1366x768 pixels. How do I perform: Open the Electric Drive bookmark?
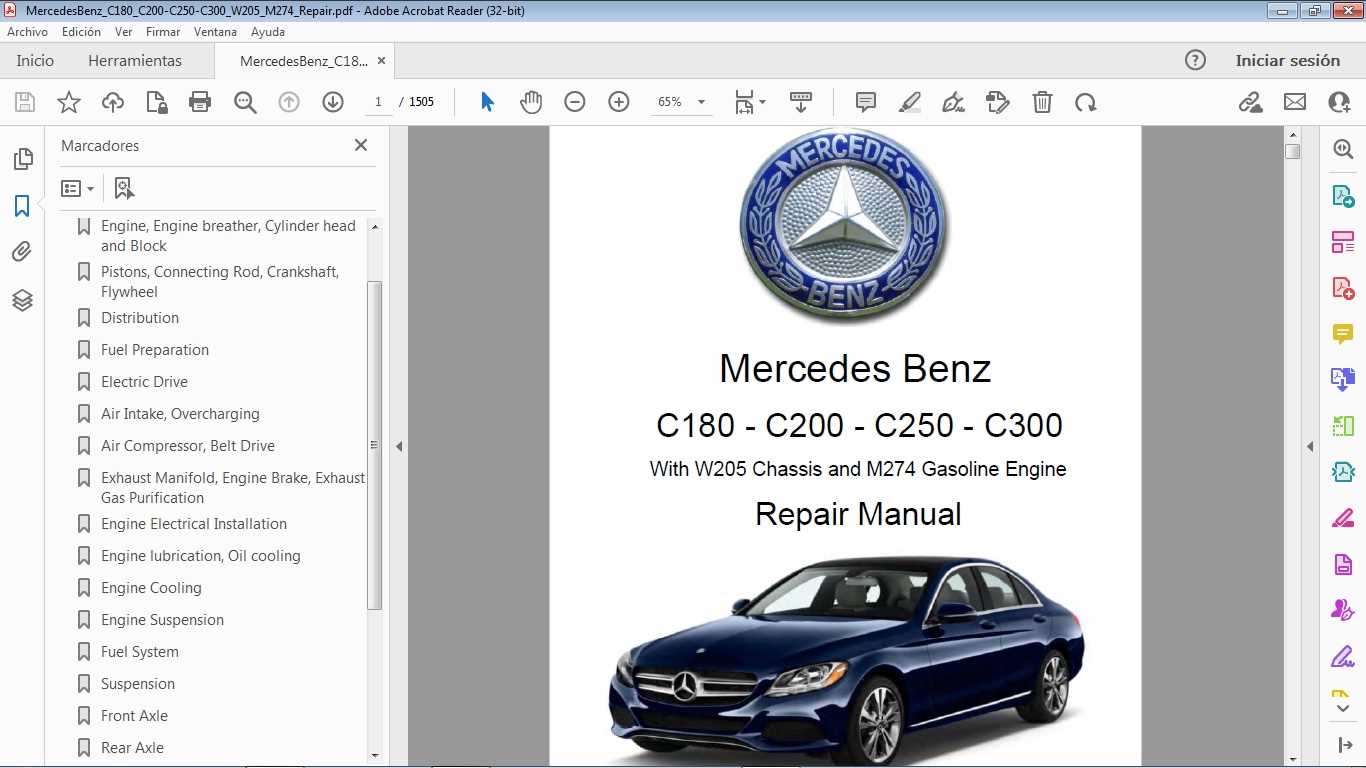click(144, 382)
